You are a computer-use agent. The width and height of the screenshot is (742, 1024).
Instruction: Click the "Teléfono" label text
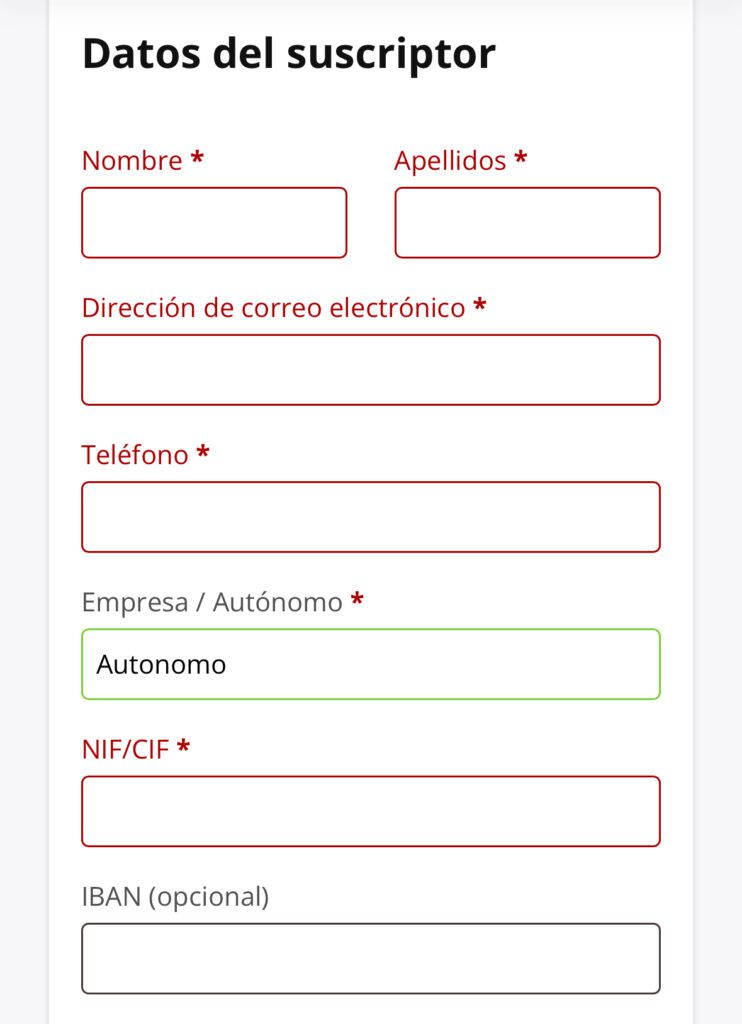point(135,455)
